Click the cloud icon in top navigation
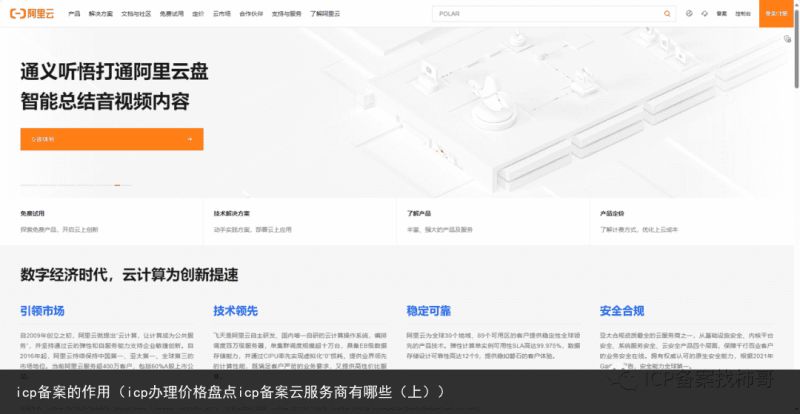The image size is (800, 414). click(x=705, y=14)
